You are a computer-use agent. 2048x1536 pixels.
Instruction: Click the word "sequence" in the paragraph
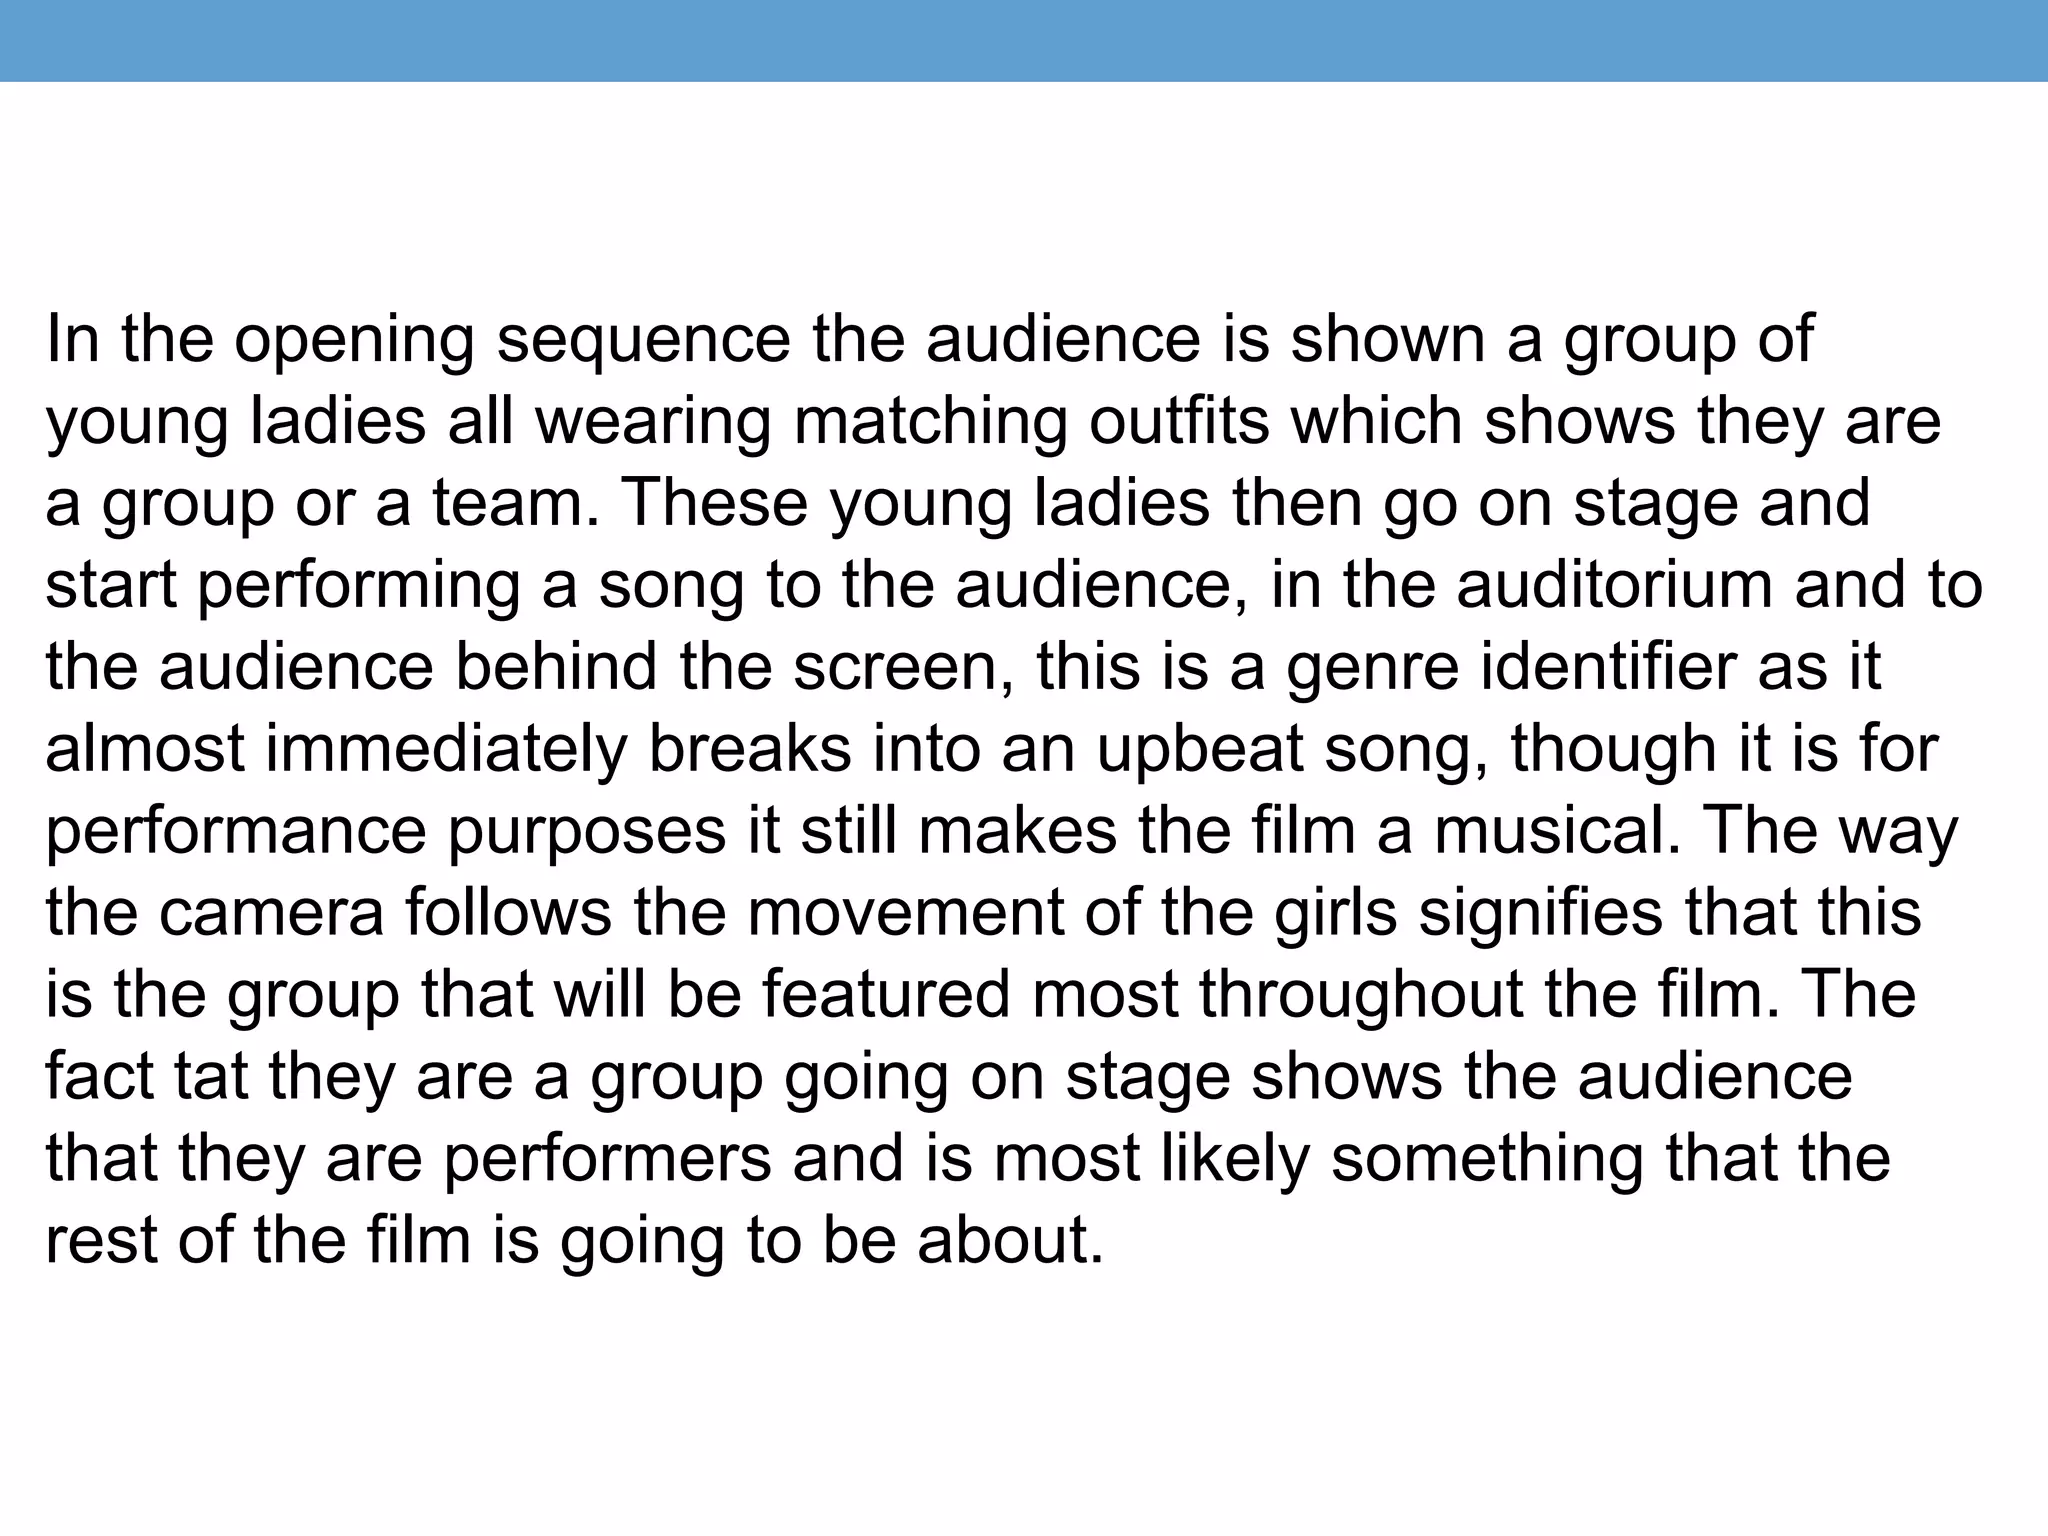click(644, 341)
